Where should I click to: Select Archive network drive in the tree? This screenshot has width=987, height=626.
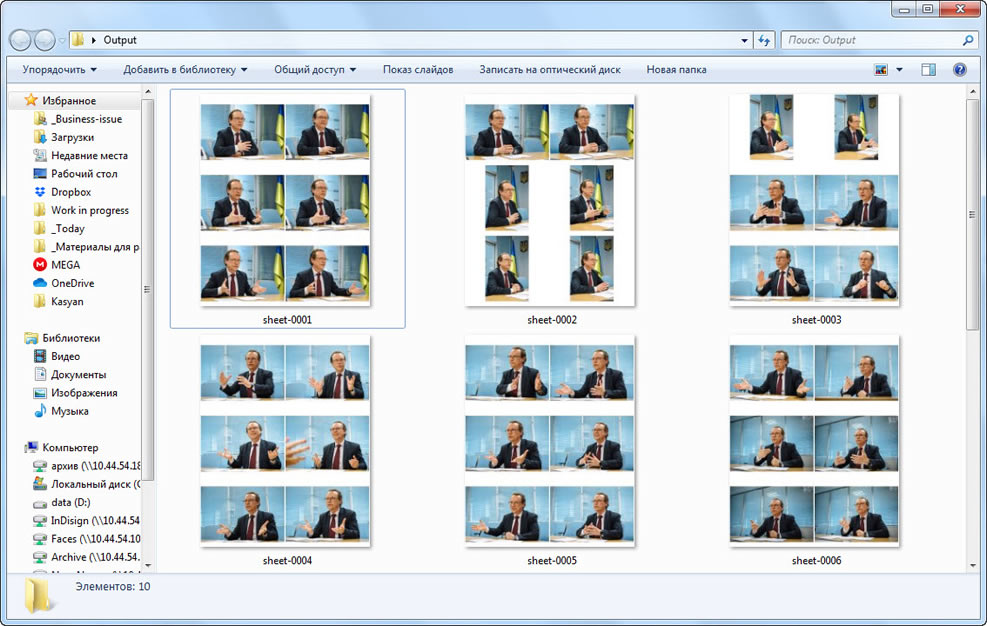coord(95,557)
